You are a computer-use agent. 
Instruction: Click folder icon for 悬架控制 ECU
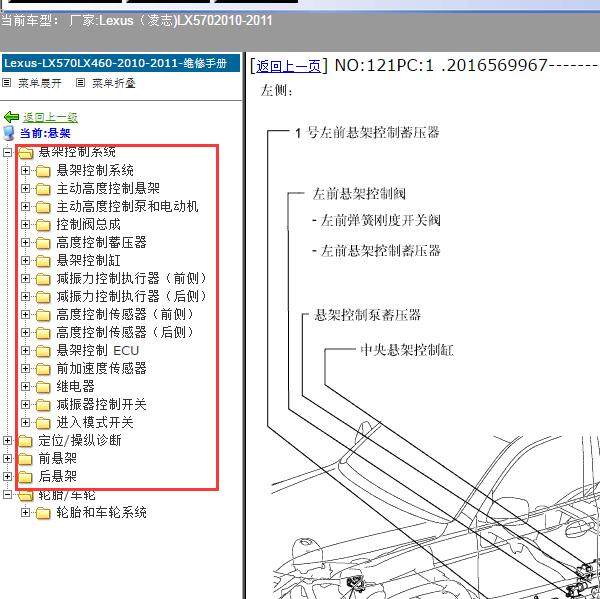[43, 351]
